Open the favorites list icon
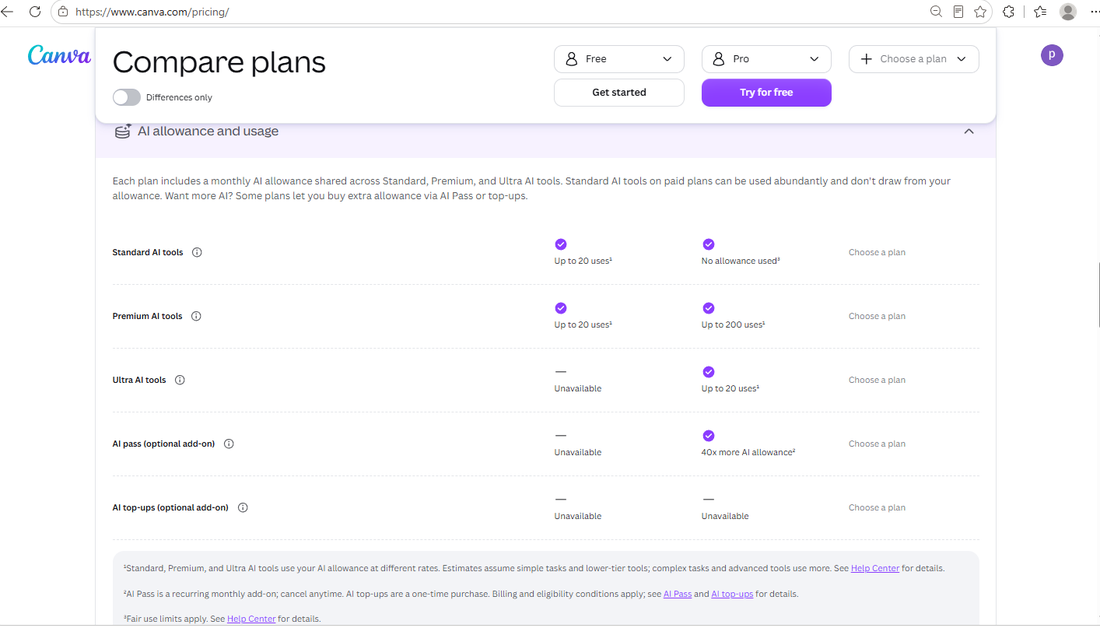Viewport: 1100px width, 628px height. [1040, 11]
